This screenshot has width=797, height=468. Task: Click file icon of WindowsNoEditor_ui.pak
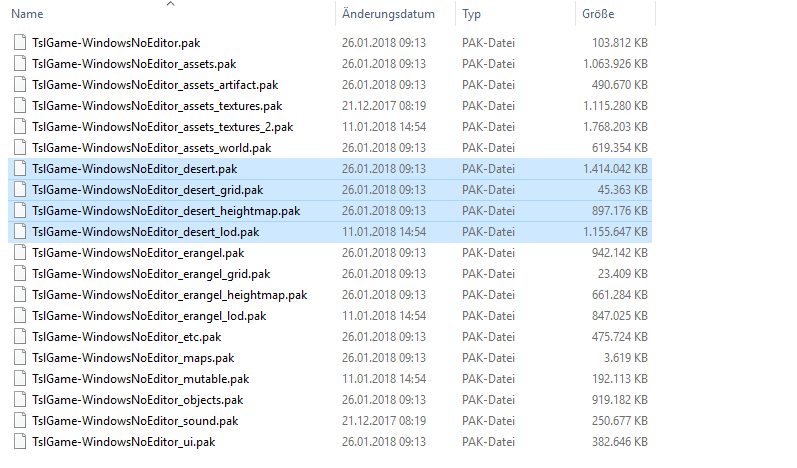pyautogui.click(x=20, y=442)
